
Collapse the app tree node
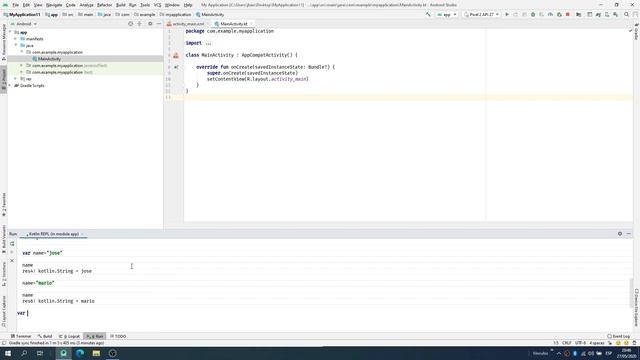(x=10, y=32)
